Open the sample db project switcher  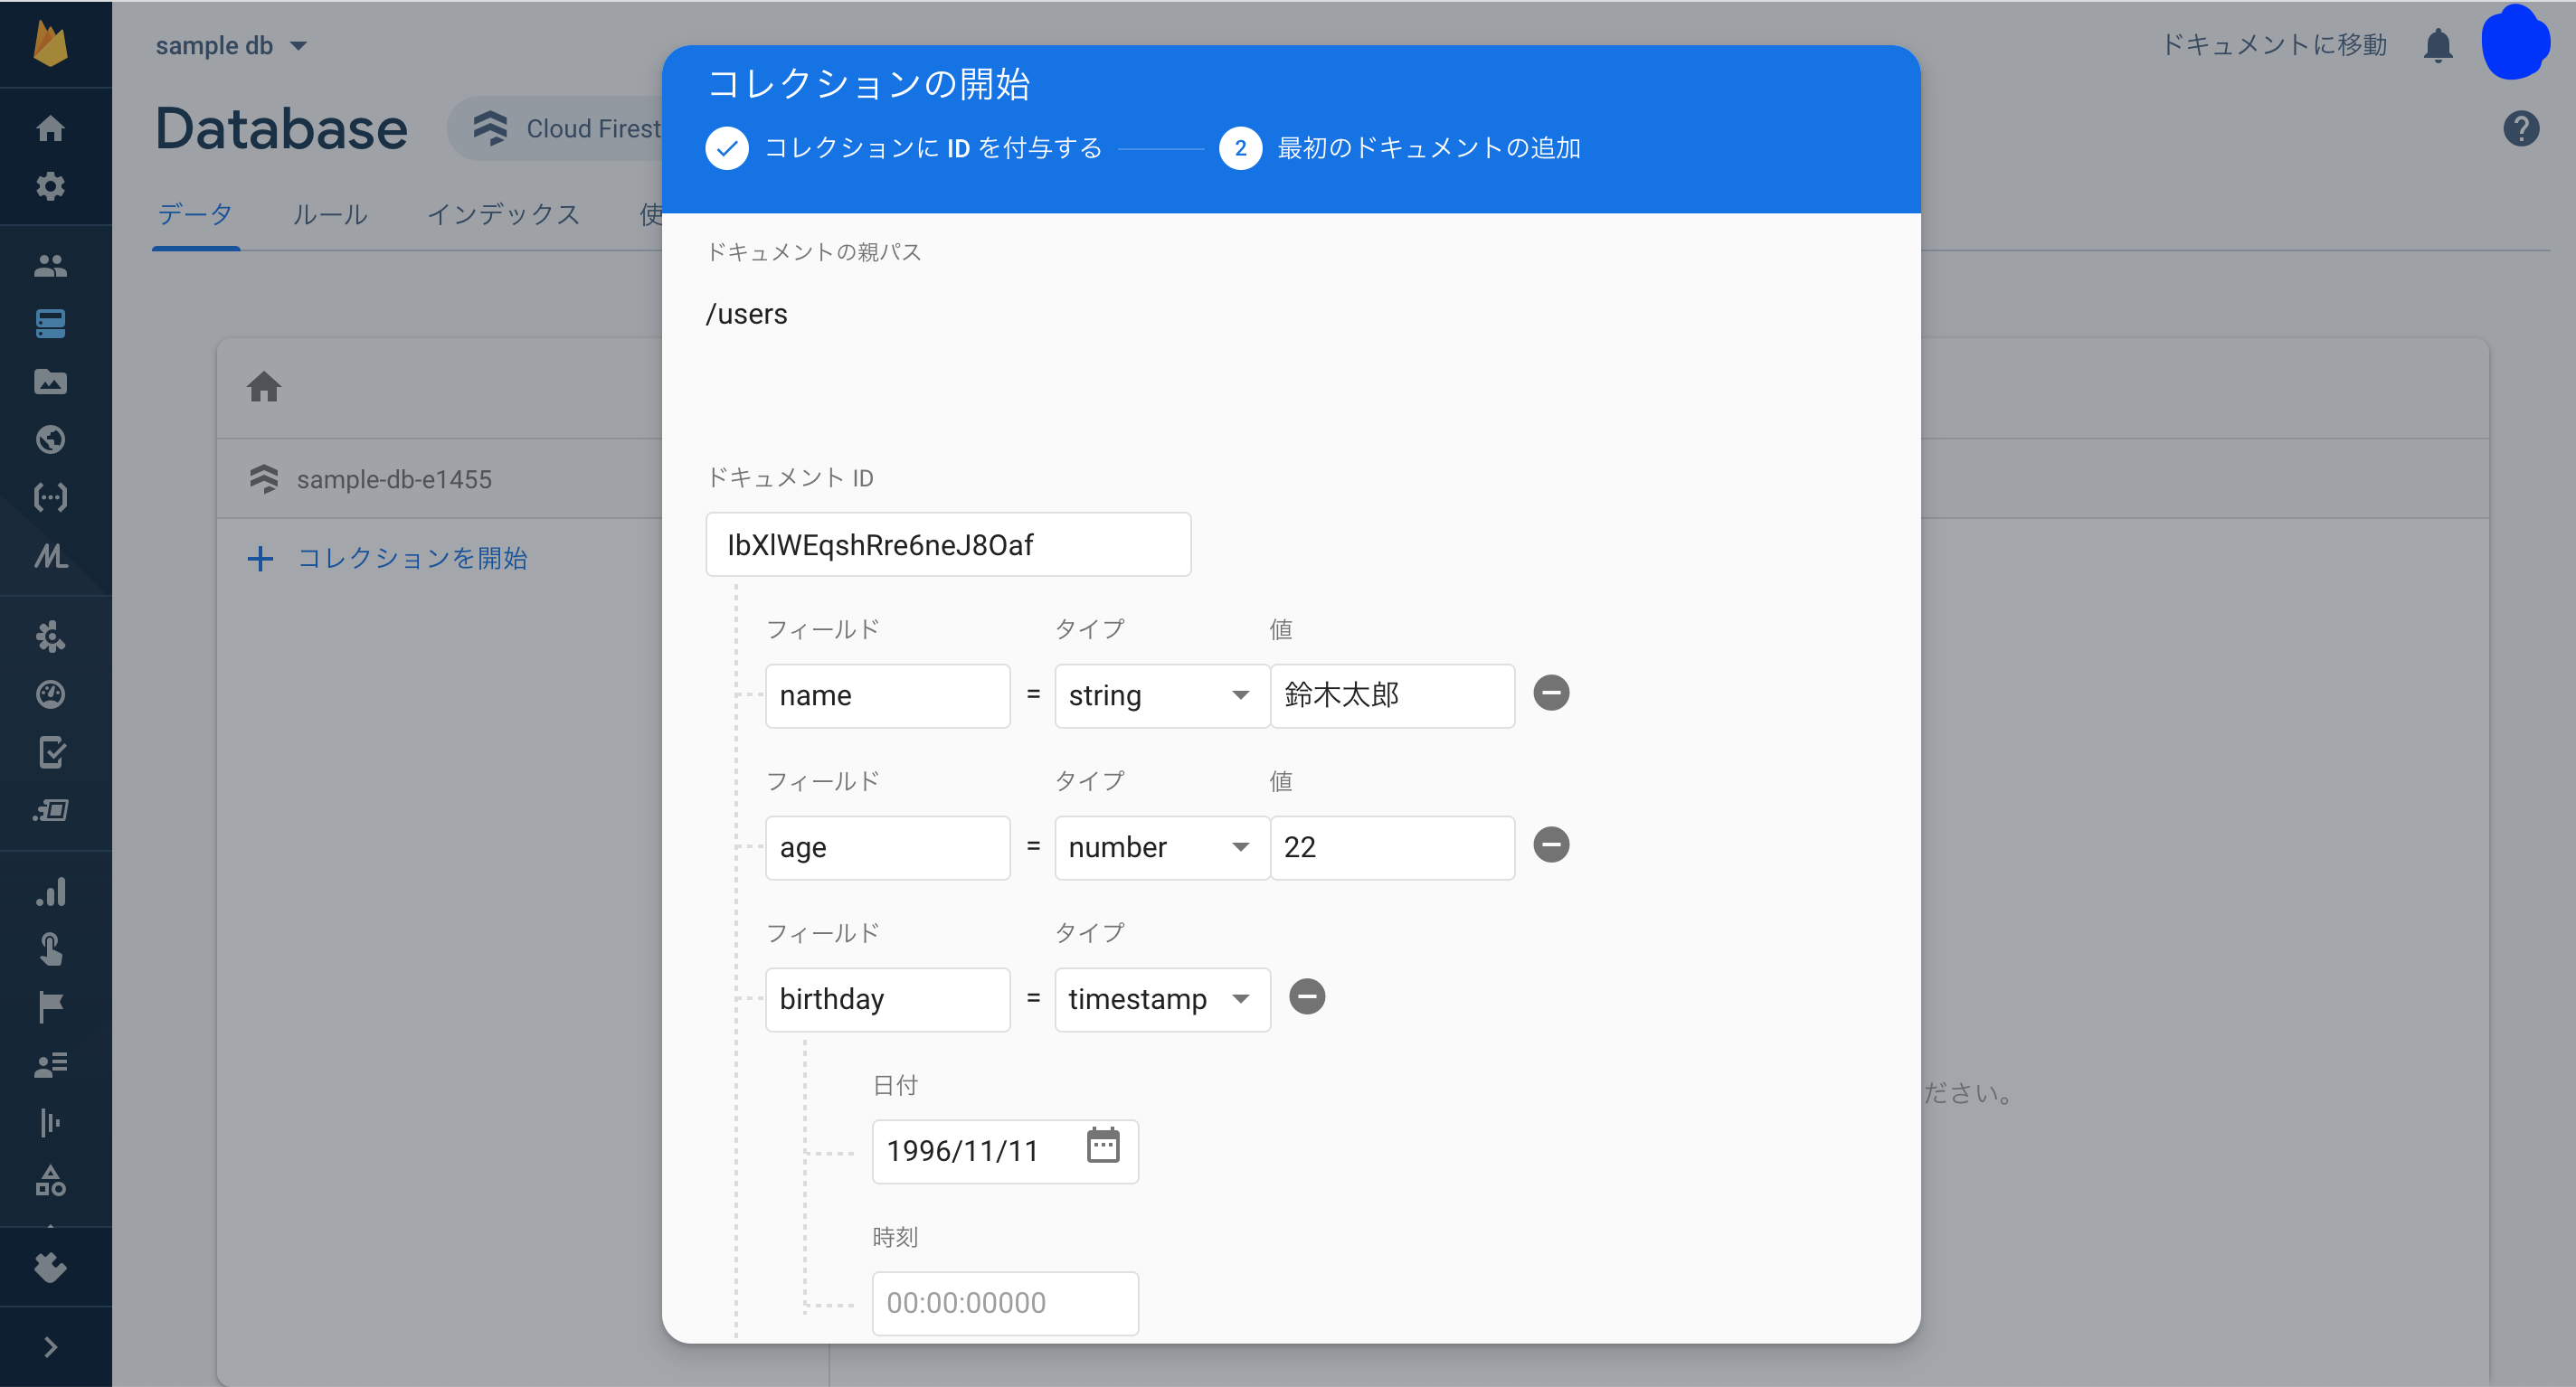coord(230,44)
